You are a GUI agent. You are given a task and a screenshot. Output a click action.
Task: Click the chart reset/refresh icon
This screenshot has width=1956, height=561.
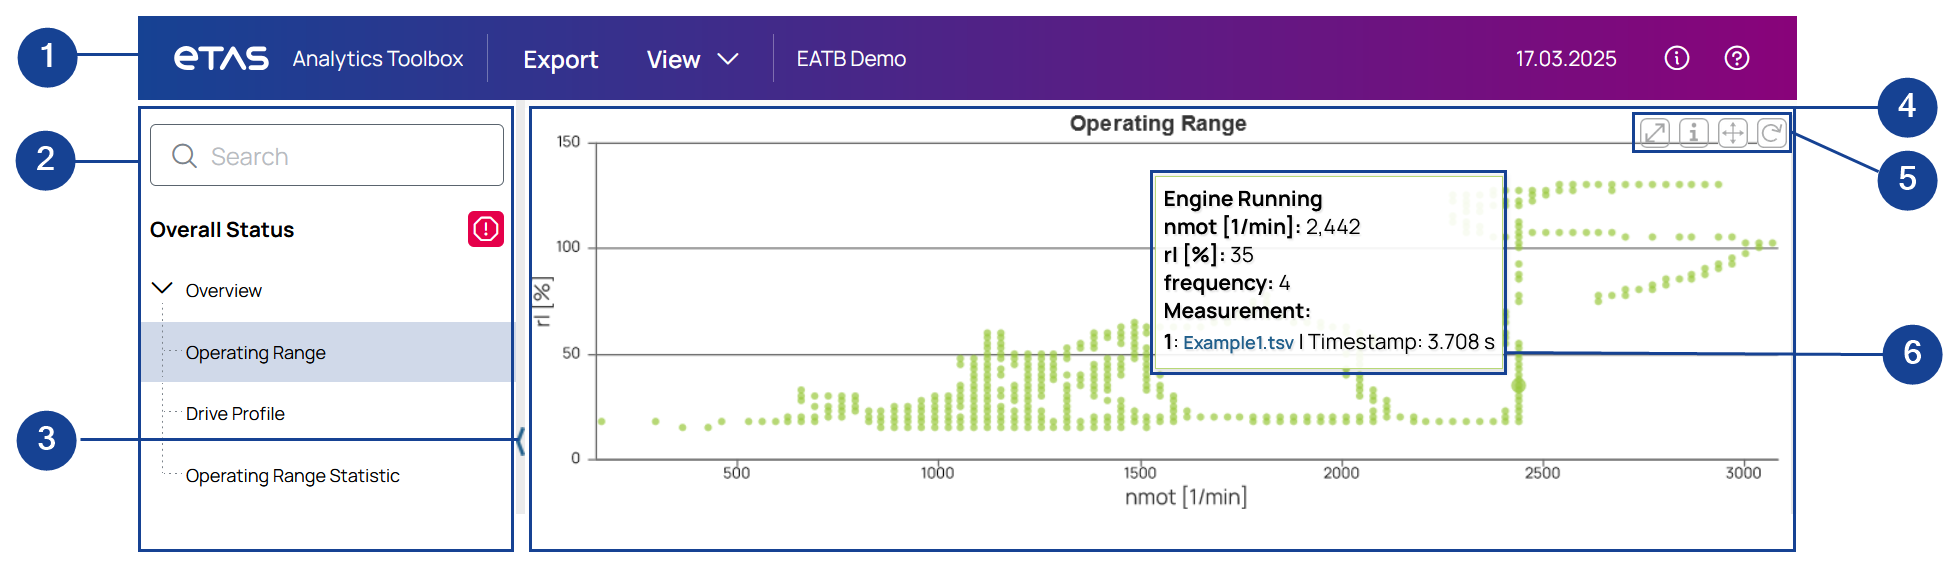point(1771,132)
